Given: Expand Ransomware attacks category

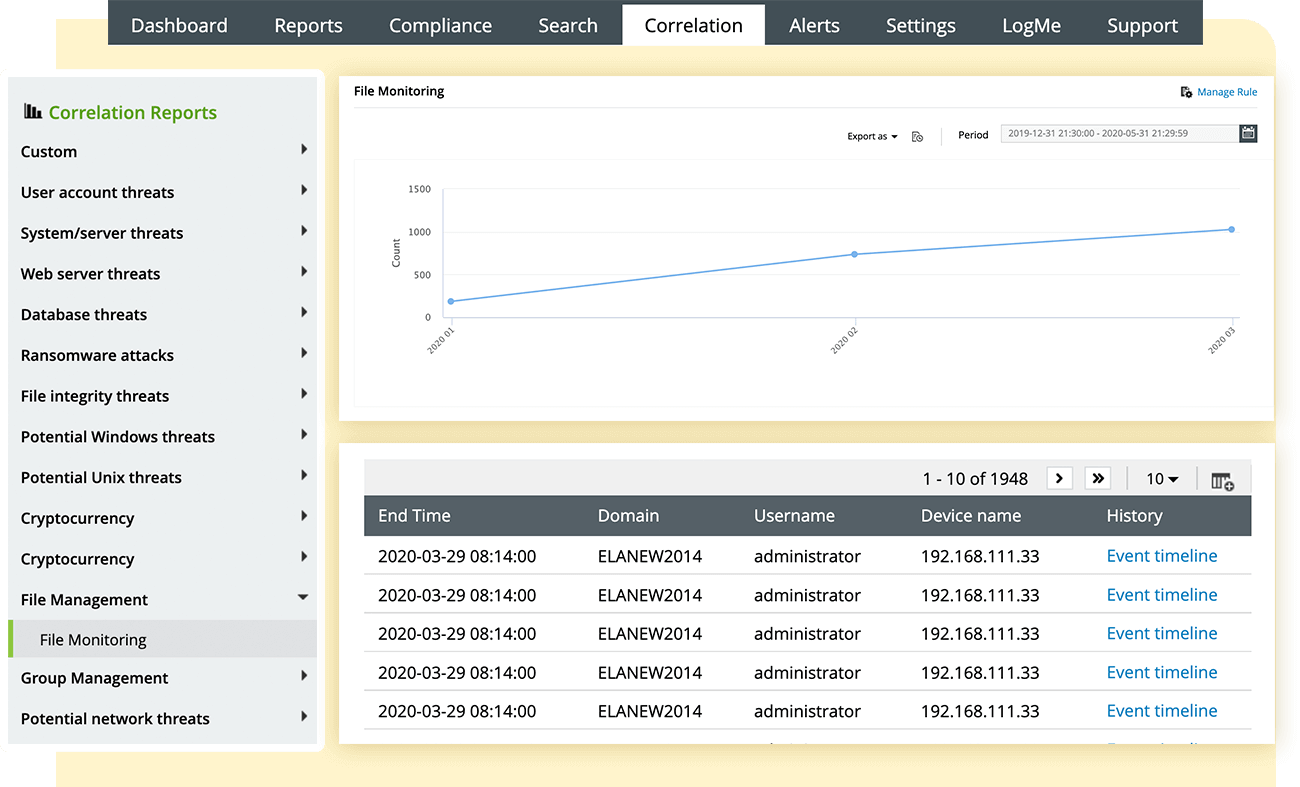Looking at the screenshot, I should coord(303,354).
